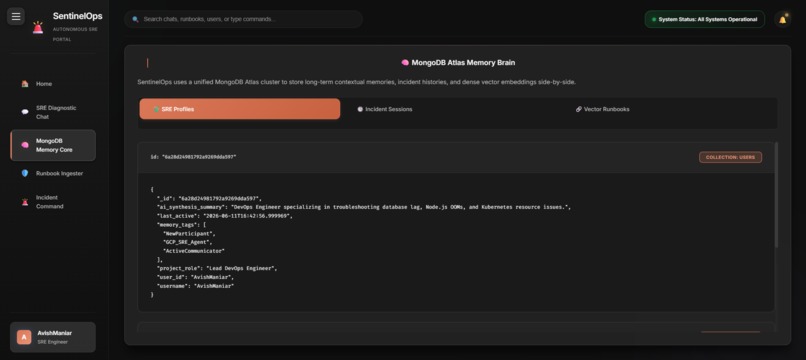Click the SRE Diagnostic Chat bubble icon
Image resolution: width=806 pixels, height=360 pixels.
(x=25, y=112)
